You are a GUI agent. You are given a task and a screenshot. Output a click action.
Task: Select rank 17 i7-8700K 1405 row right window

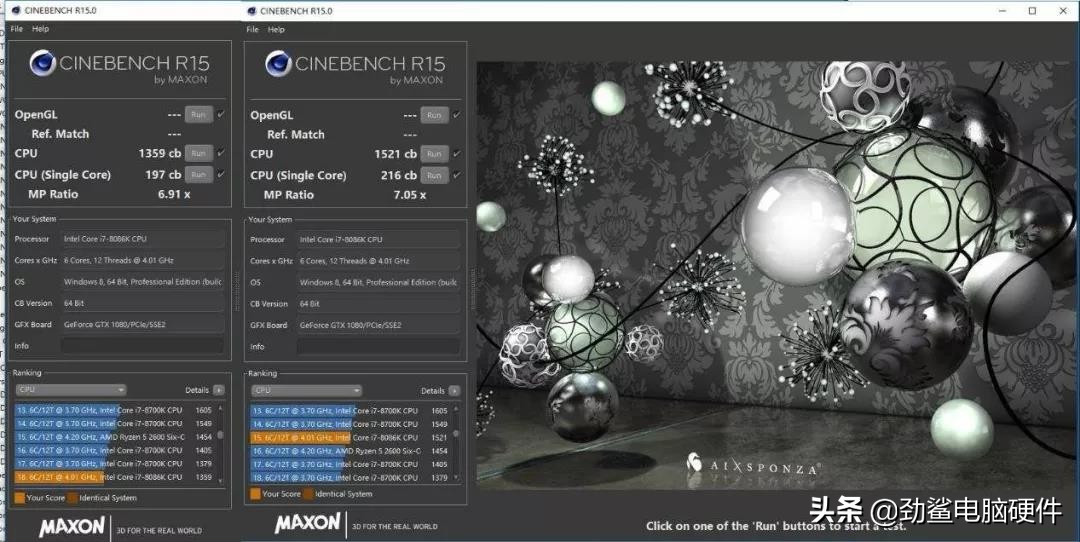(350, 464)
